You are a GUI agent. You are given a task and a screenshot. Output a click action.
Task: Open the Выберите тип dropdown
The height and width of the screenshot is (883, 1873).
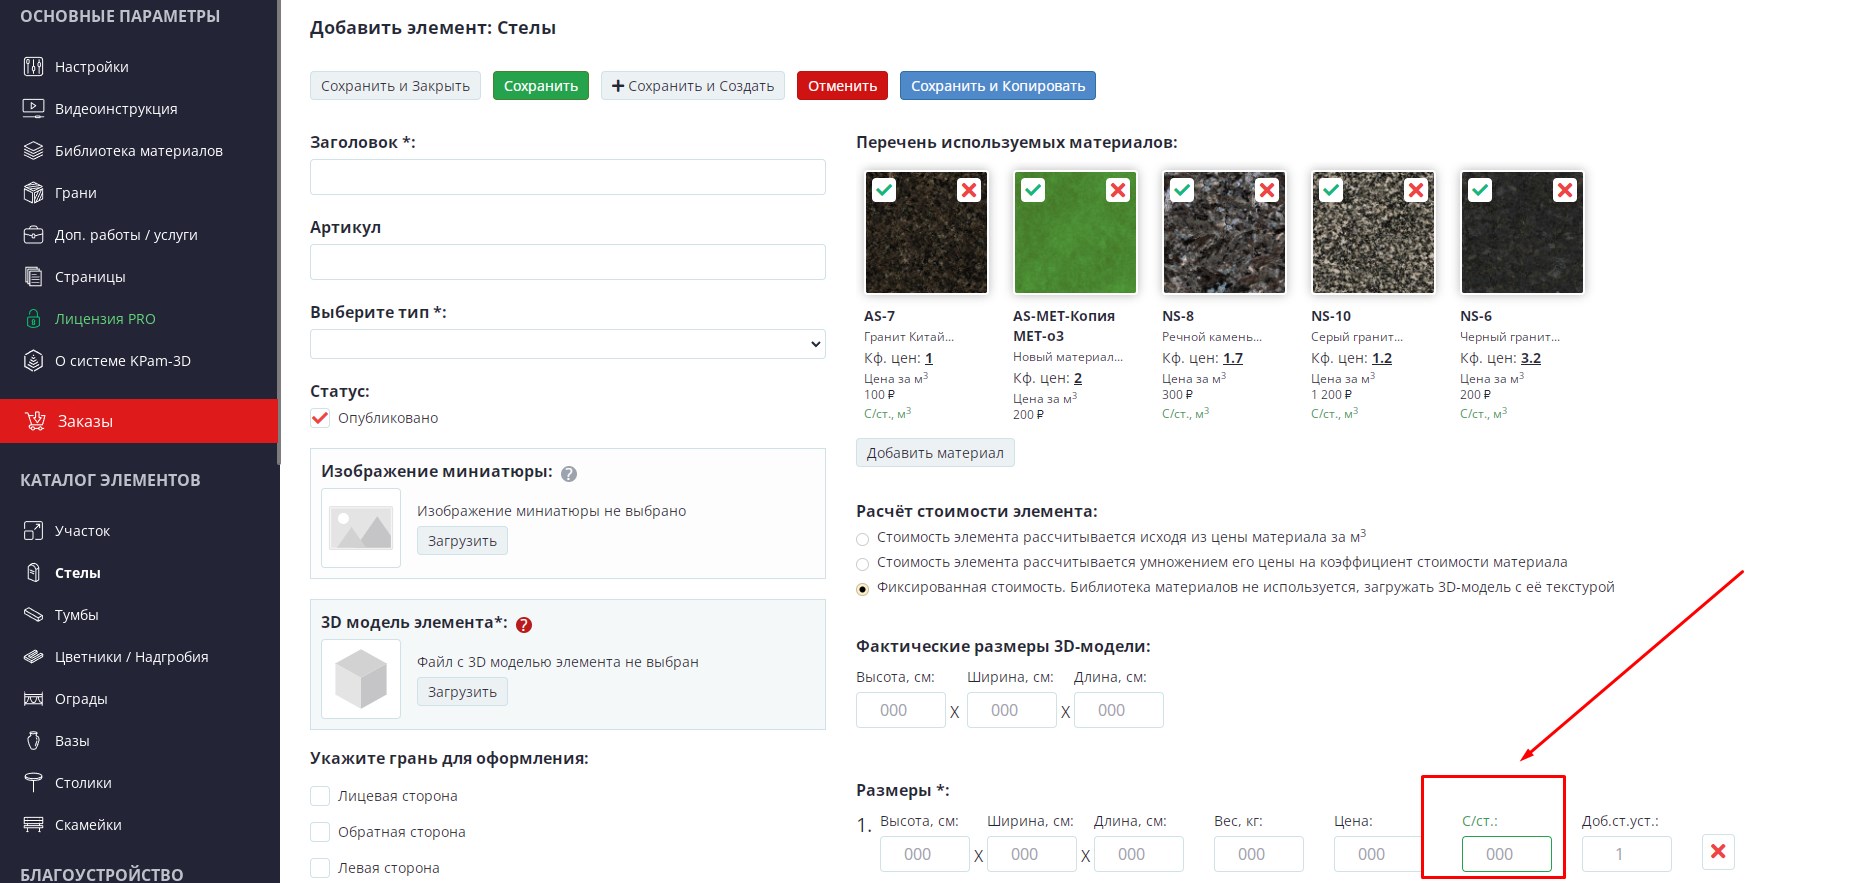[x=568, y=344]
